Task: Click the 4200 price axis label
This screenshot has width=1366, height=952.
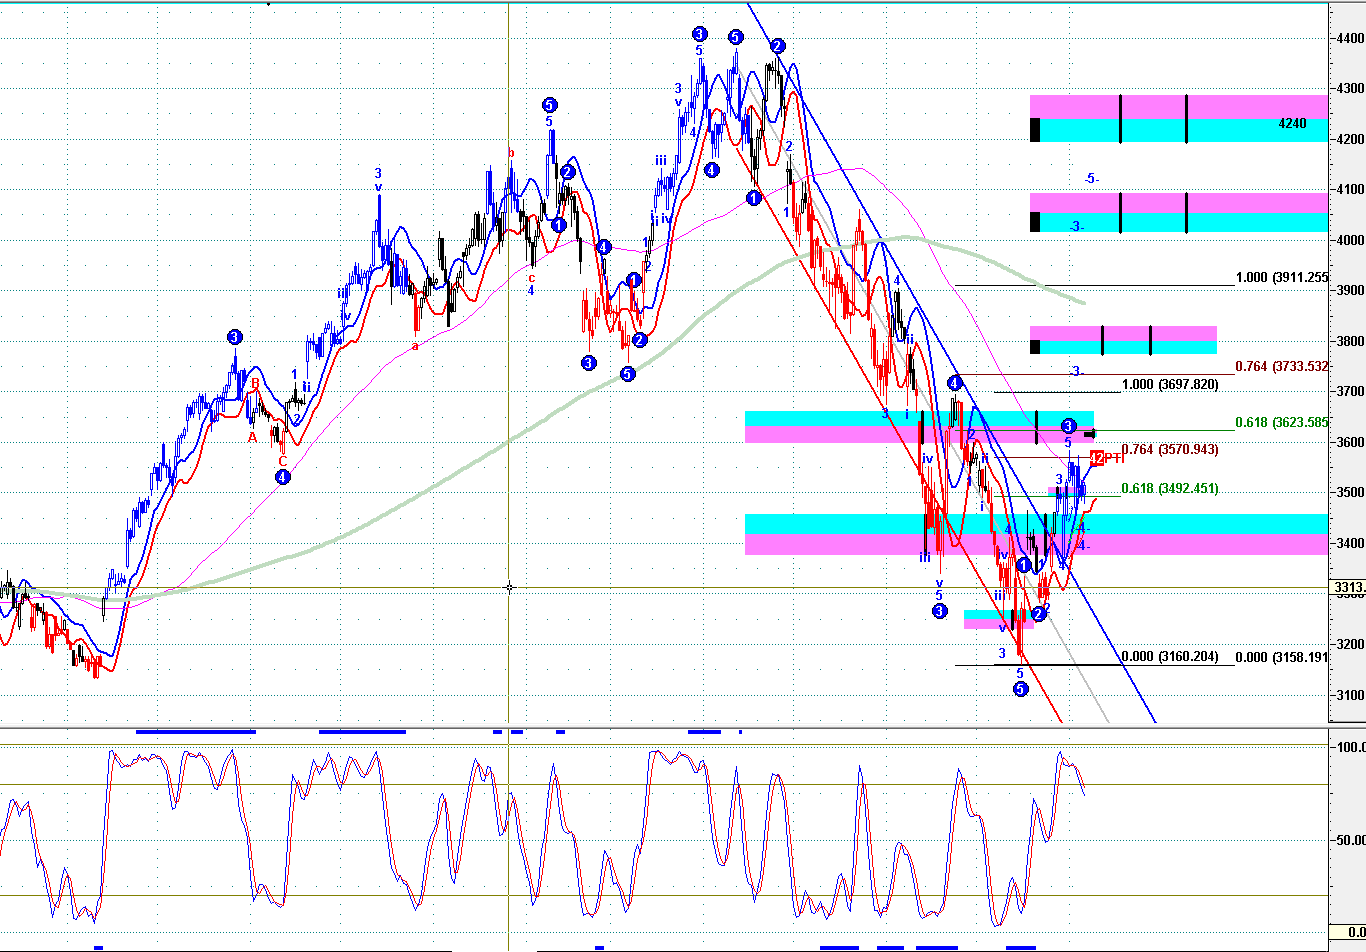Action: coord(1350,139)
